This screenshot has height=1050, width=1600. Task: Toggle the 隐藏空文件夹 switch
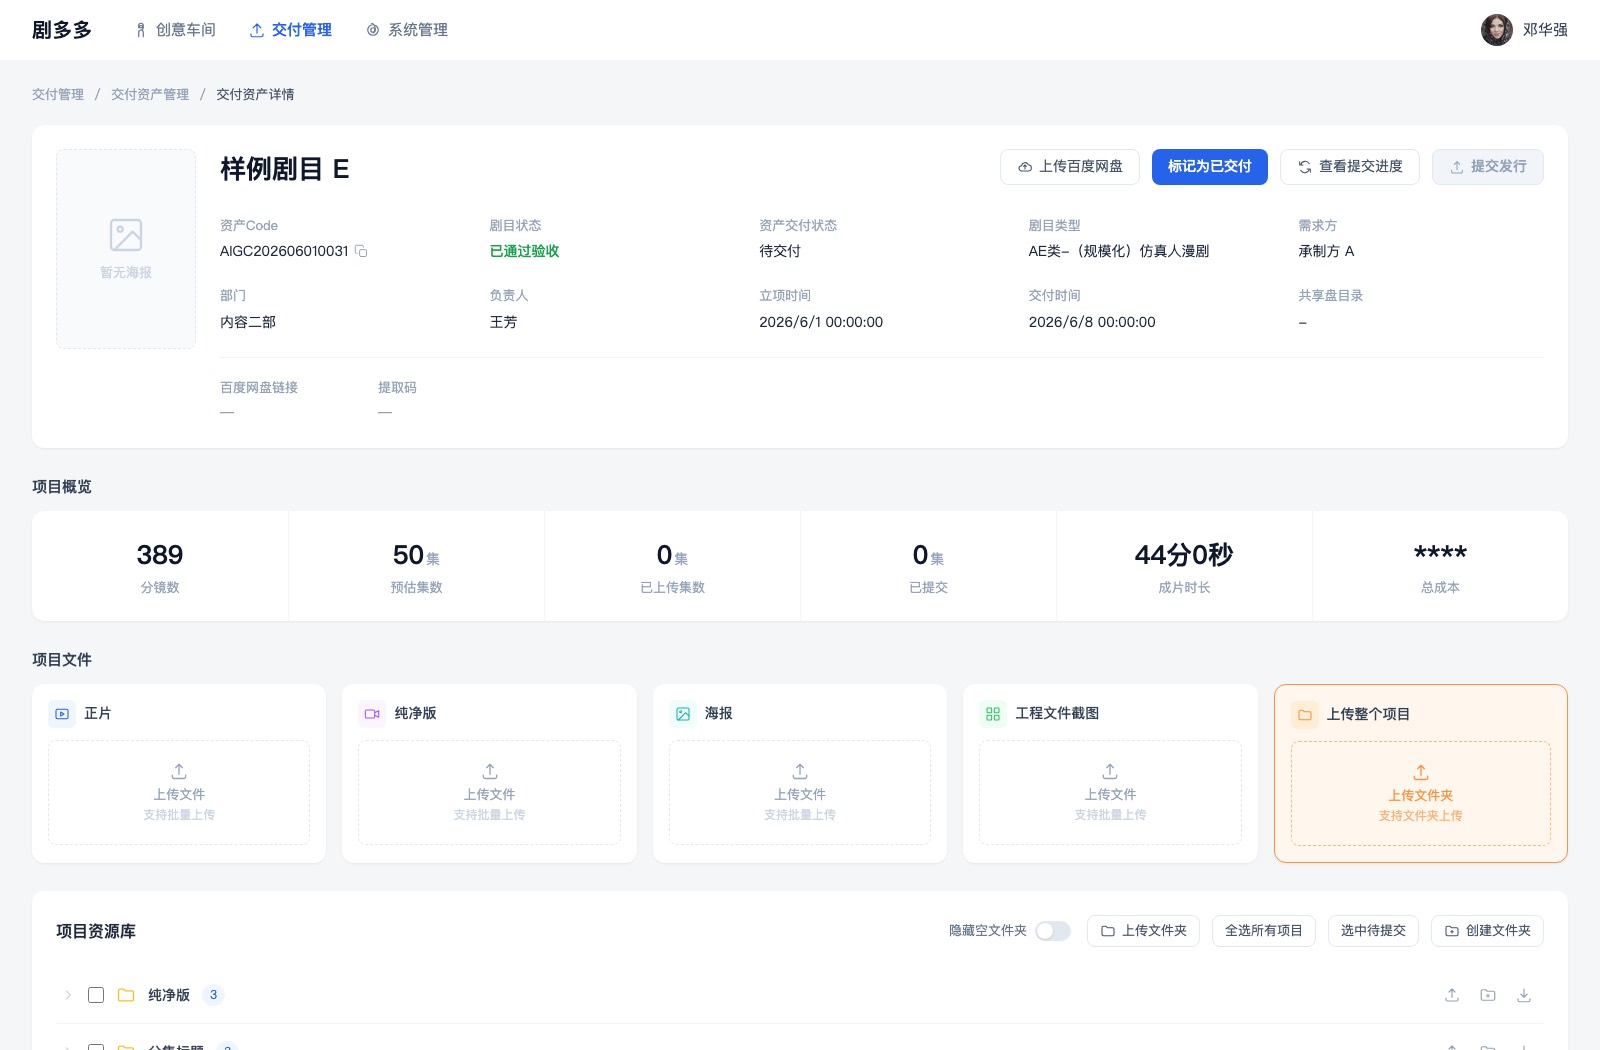(x=1053, y=931)
